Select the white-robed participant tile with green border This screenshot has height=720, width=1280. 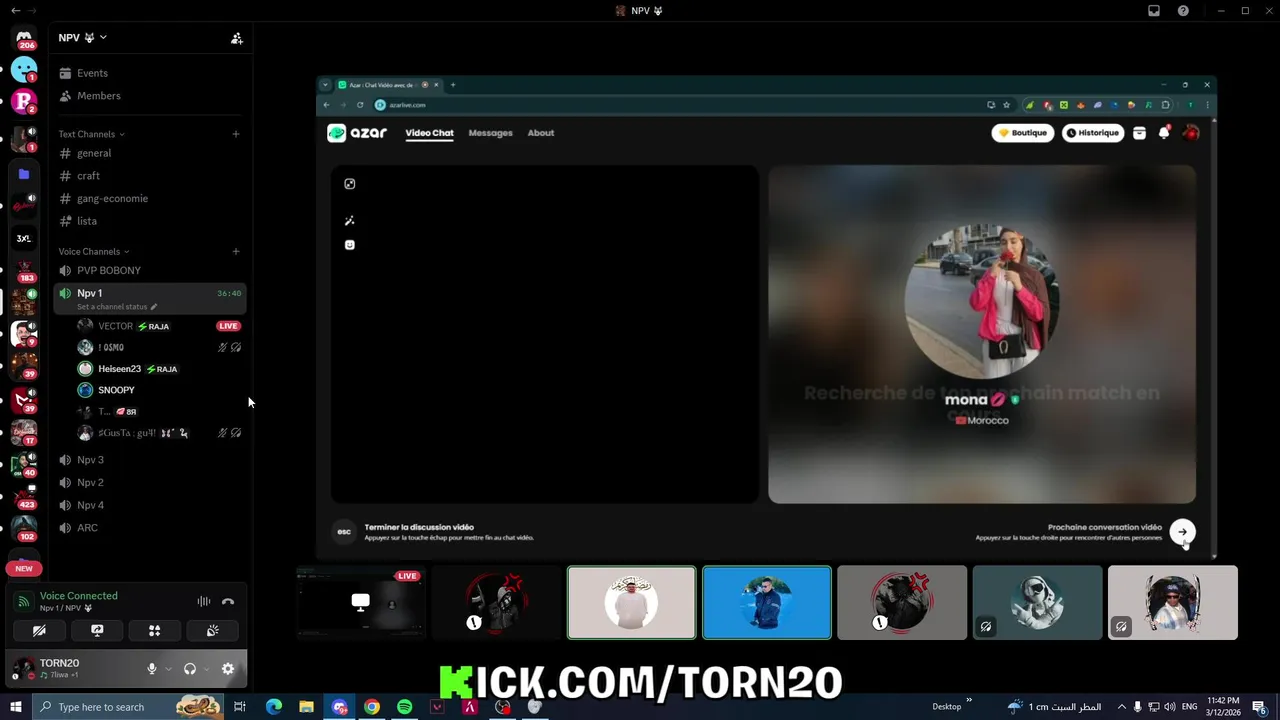632,603
